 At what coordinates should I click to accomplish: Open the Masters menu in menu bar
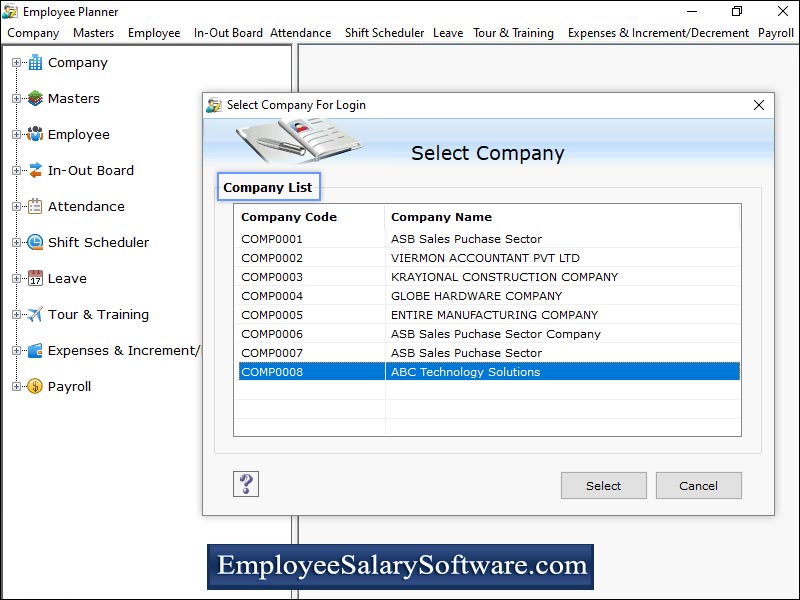[93, 33]
